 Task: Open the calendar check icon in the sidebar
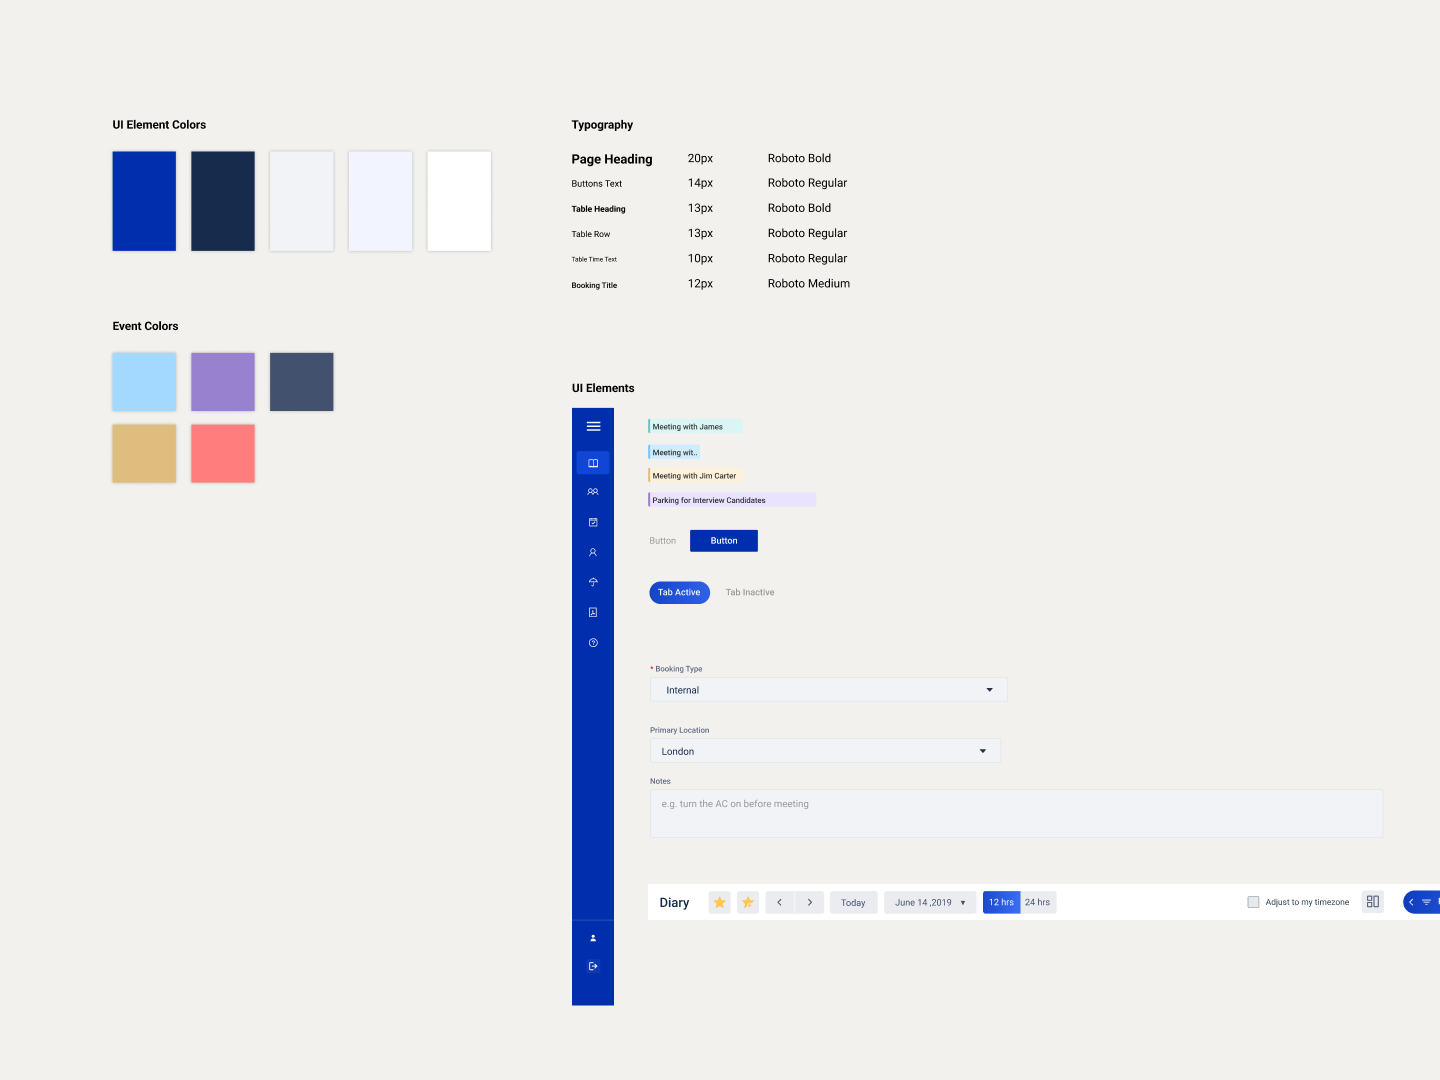tap(593, 522)
